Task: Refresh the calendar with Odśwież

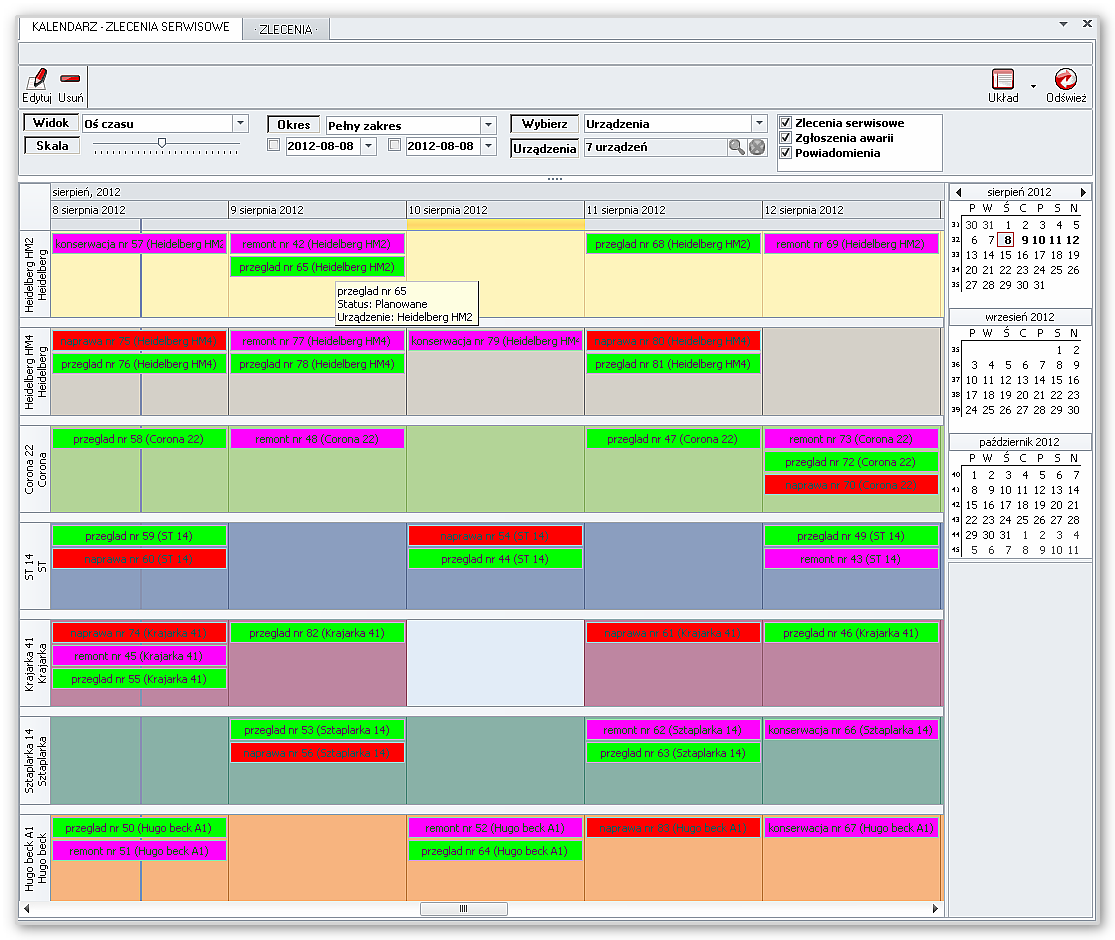Action: click(1066, 81)
